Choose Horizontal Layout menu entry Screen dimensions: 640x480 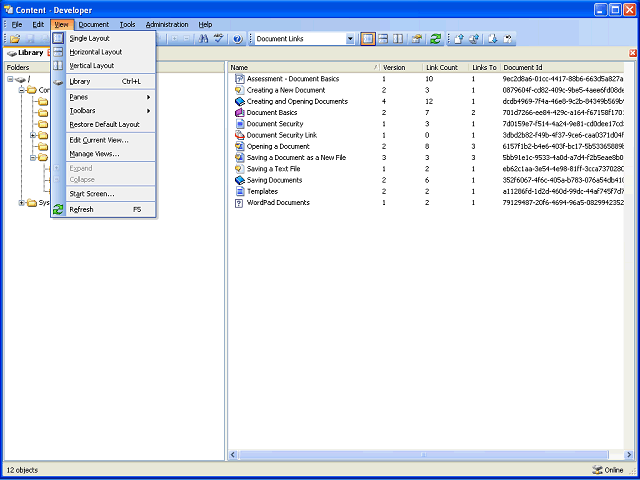(x=103, y=52)
